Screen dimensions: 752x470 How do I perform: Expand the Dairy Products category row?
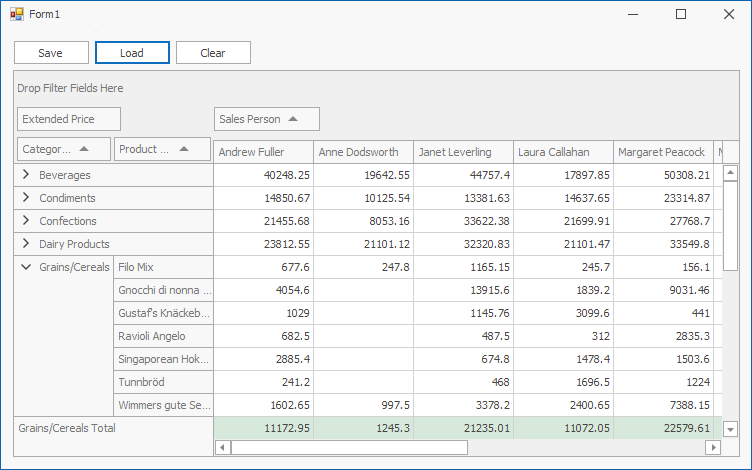pos(26,244)
